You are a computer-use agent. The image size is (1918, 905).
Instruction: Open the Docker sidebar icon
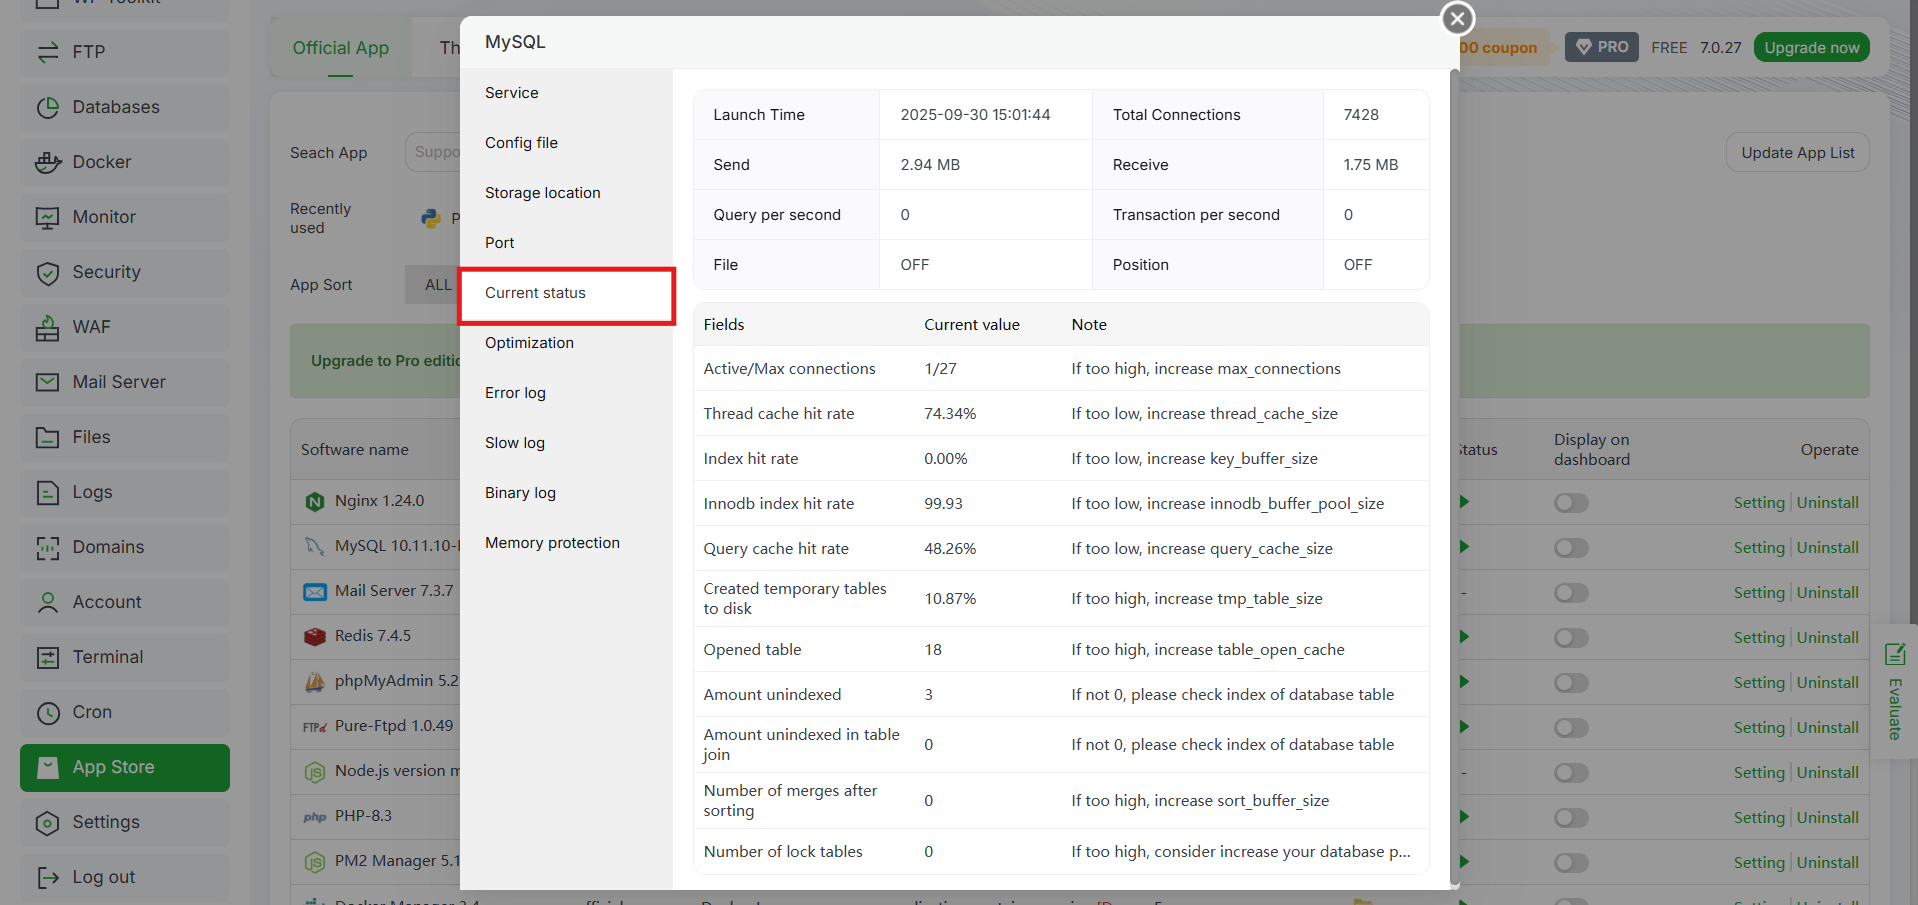coord(47,162)
